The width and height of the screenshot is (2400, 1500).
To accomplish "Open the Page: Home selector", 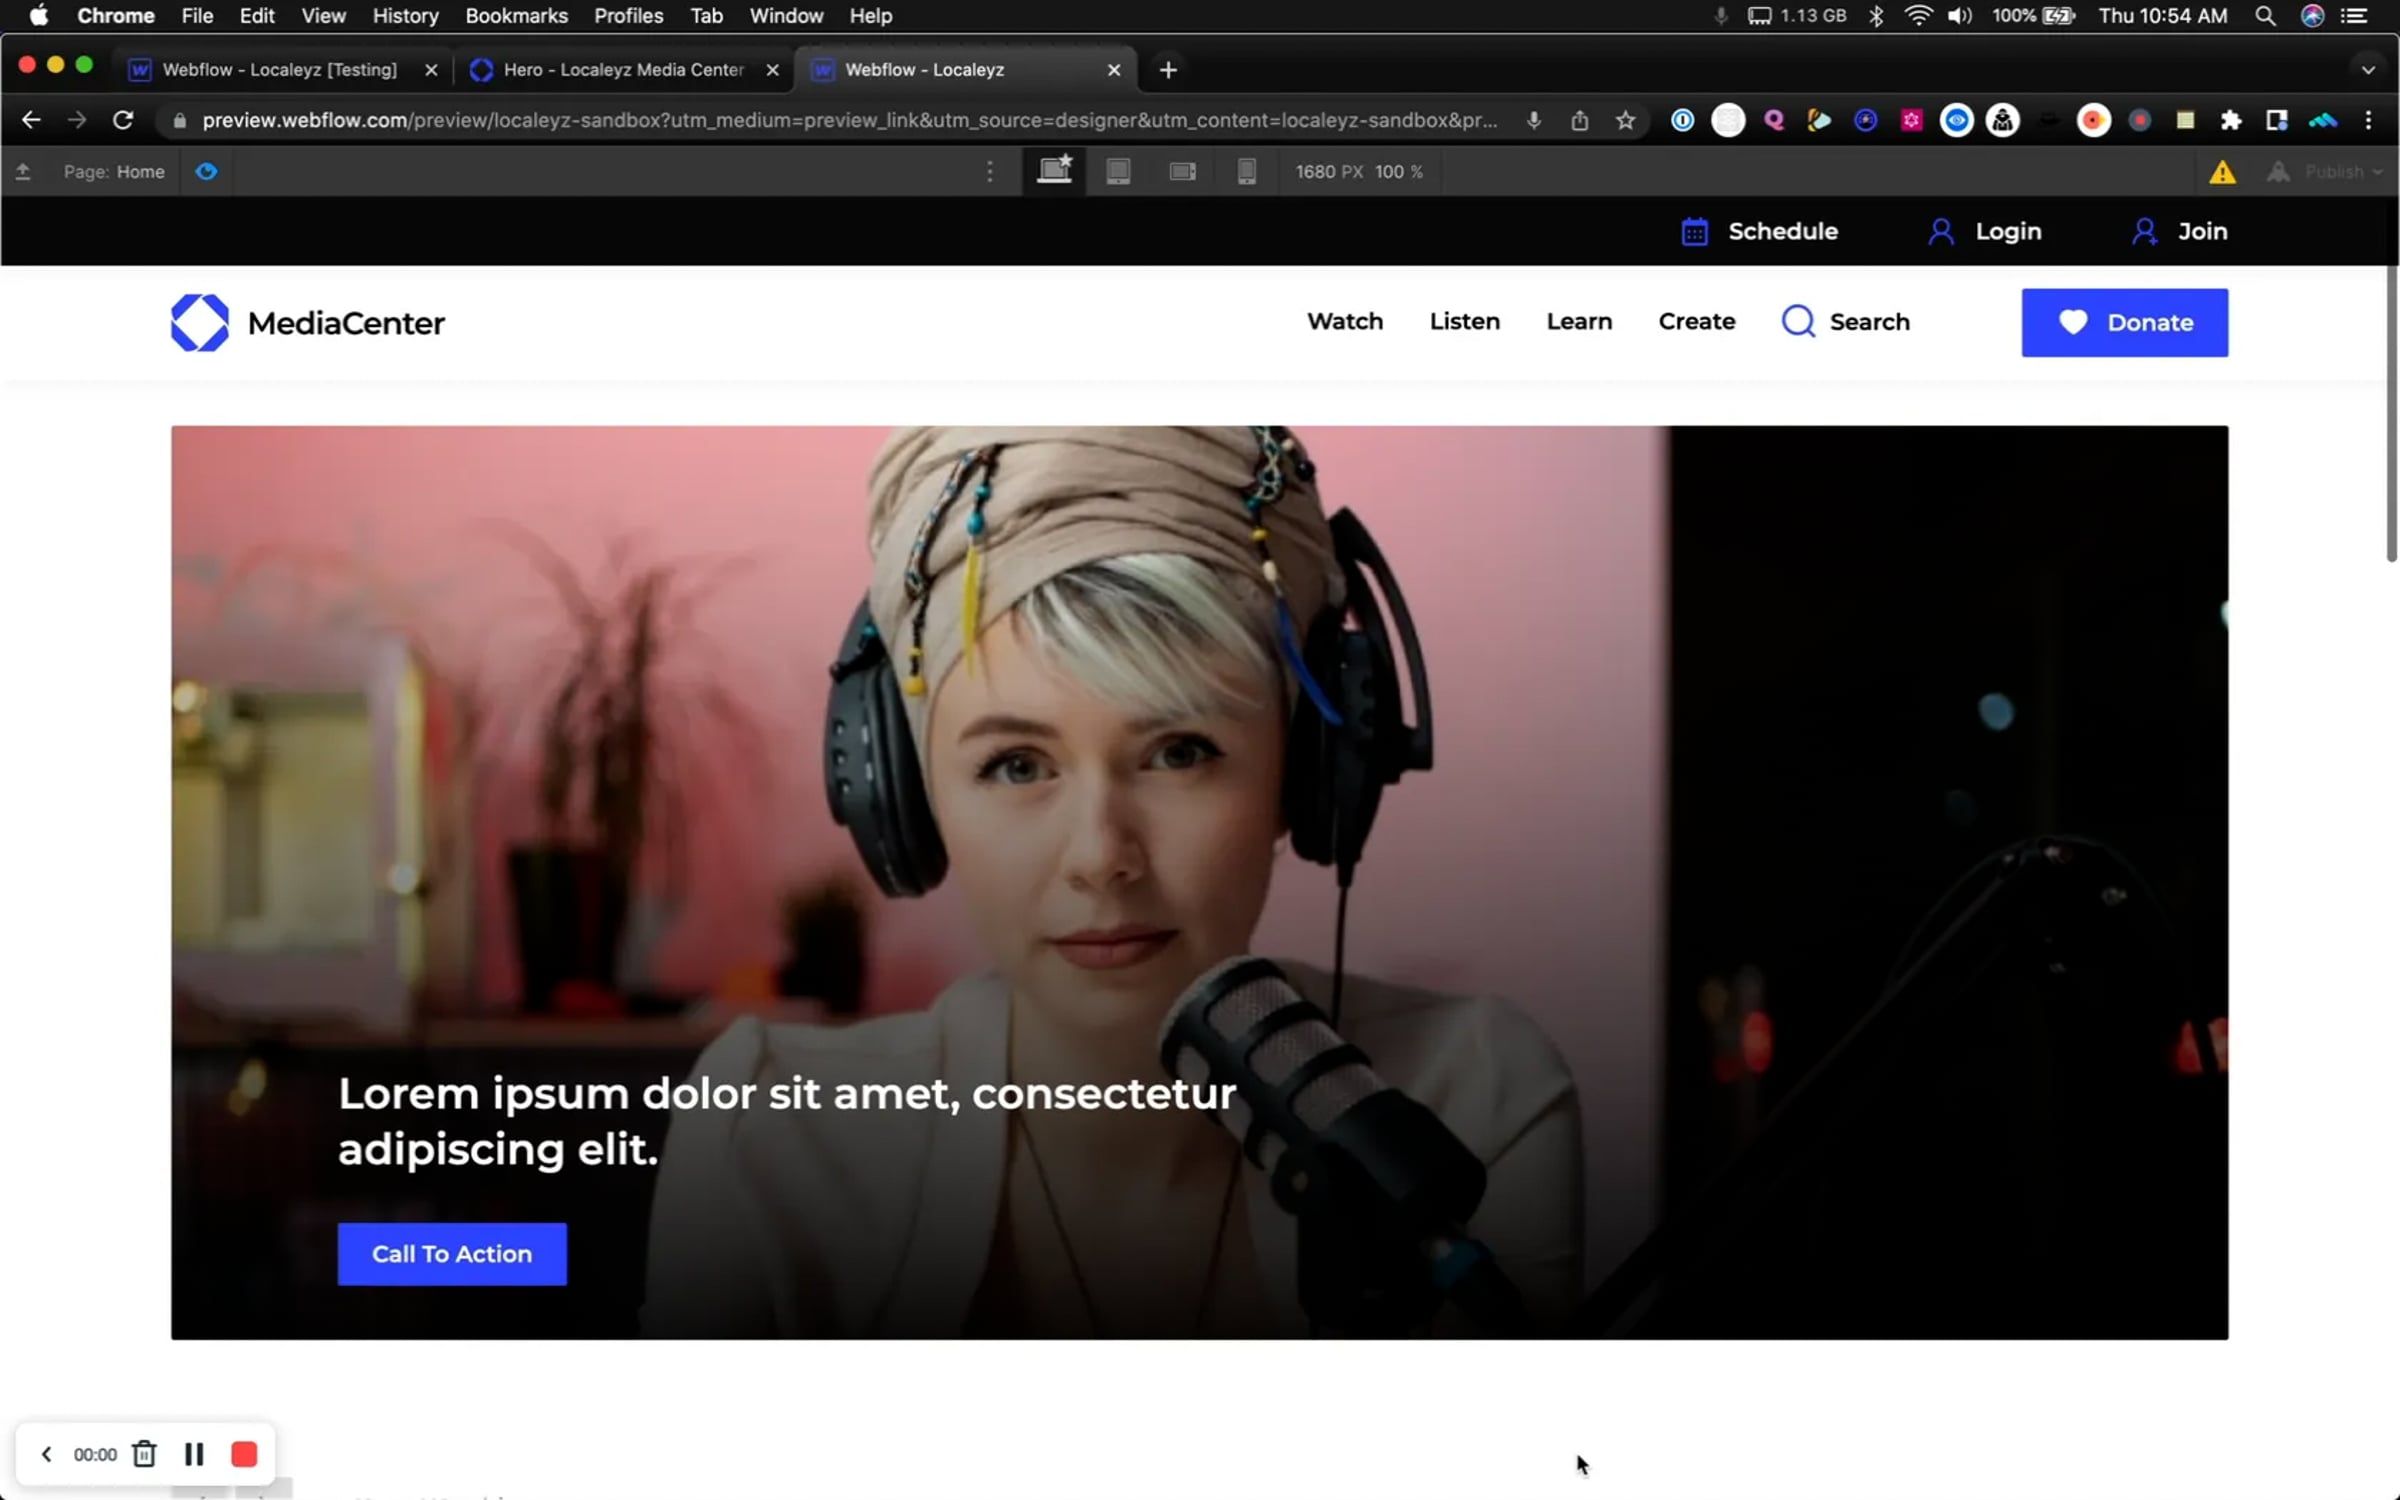I will point(114,172).
